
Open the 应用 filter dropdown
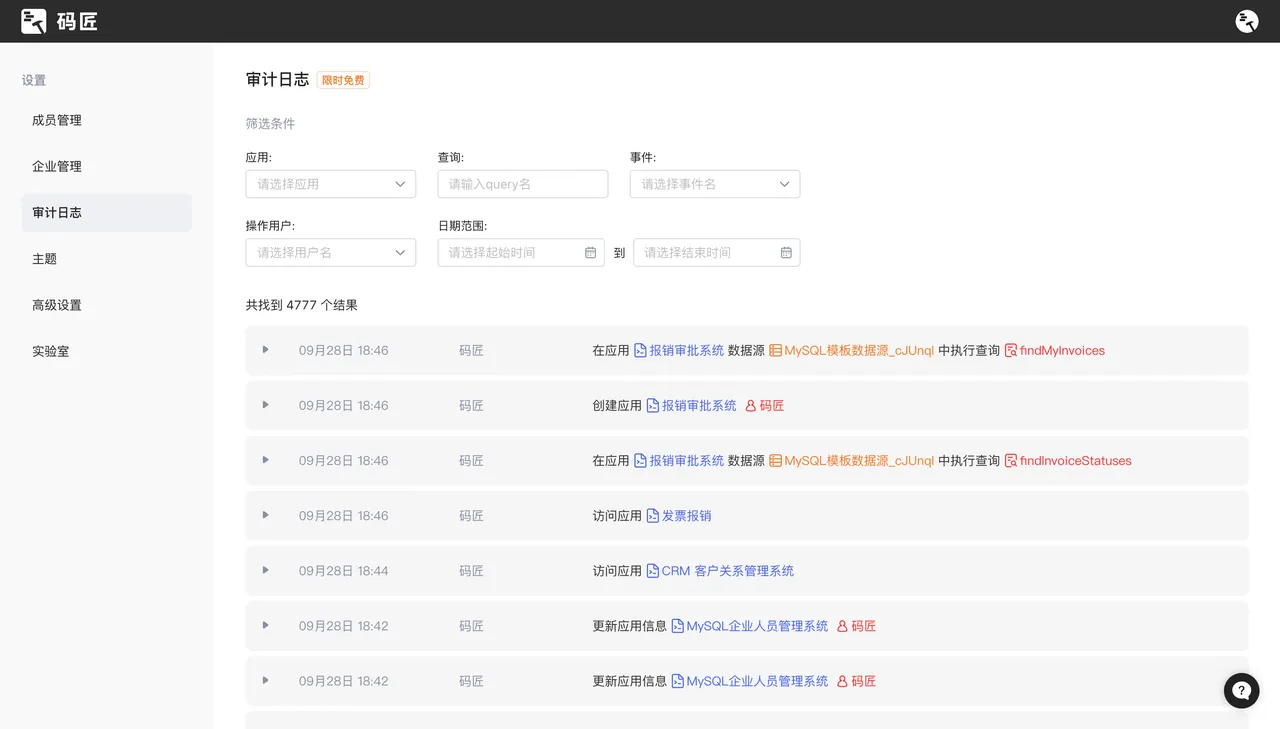coord(331,184)
